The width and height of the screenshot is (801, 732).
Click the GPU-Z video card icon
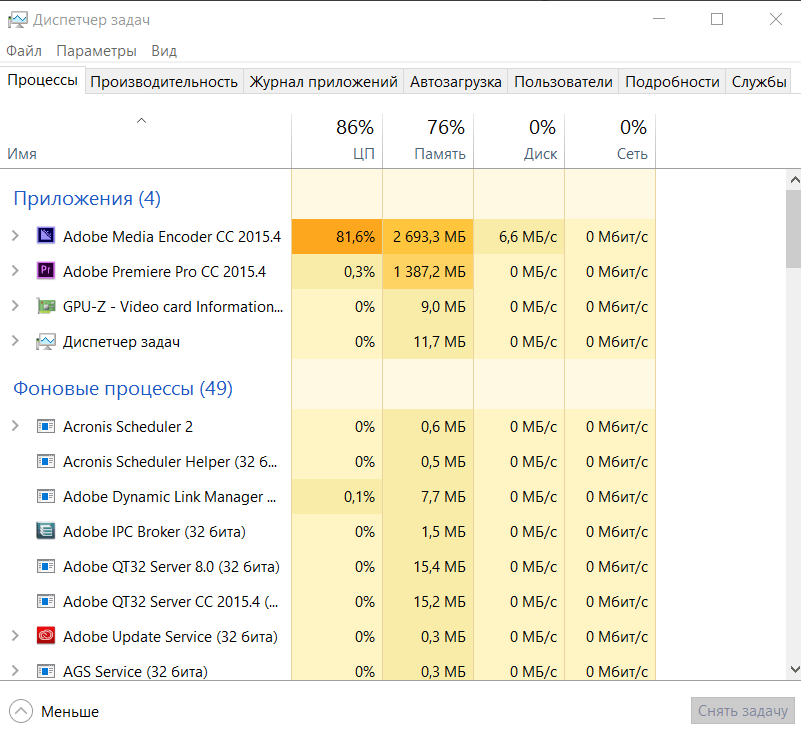coord(46,306)
